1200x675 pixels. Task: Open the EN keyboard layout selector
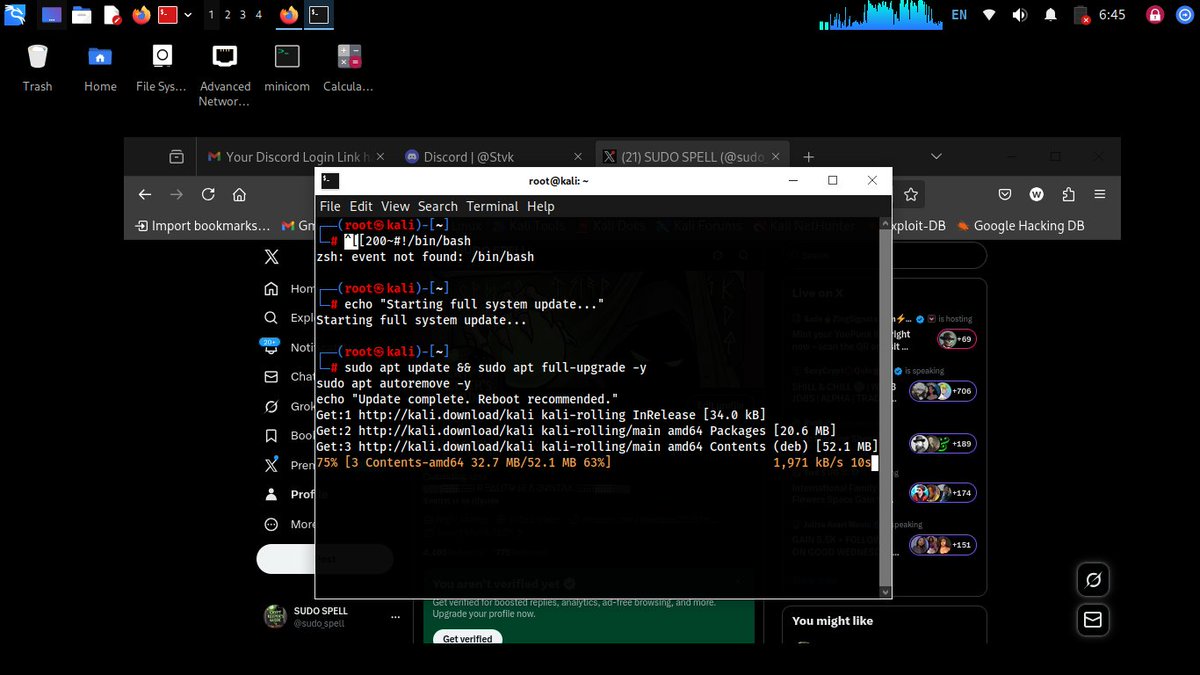click(959, 15)
